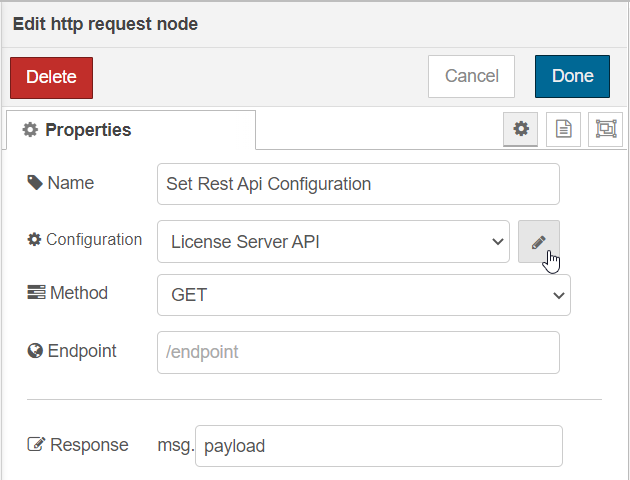Open the Configuration dropdown showing License Server API

click(x=333, y=242)
